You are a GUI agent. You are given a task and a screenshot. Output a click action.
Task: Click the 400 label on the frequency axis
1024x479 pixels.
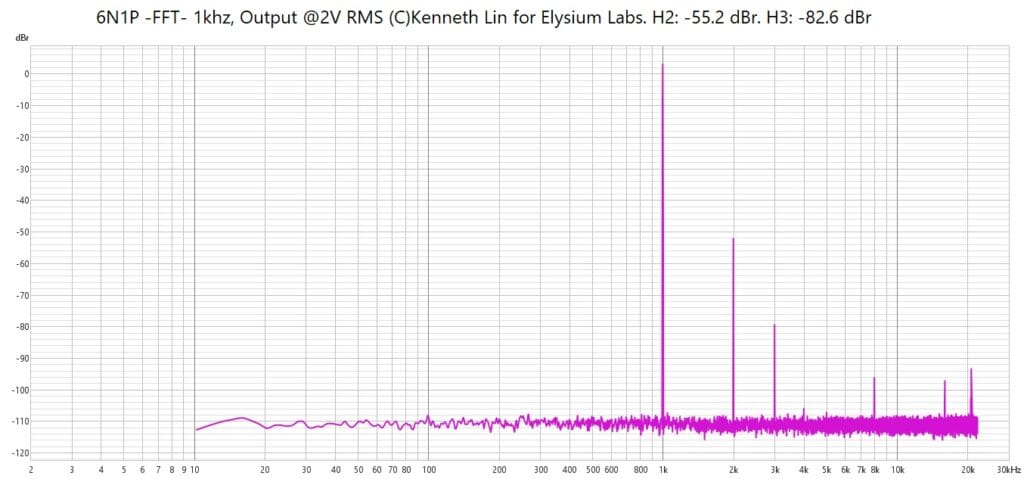click(569, 470)
